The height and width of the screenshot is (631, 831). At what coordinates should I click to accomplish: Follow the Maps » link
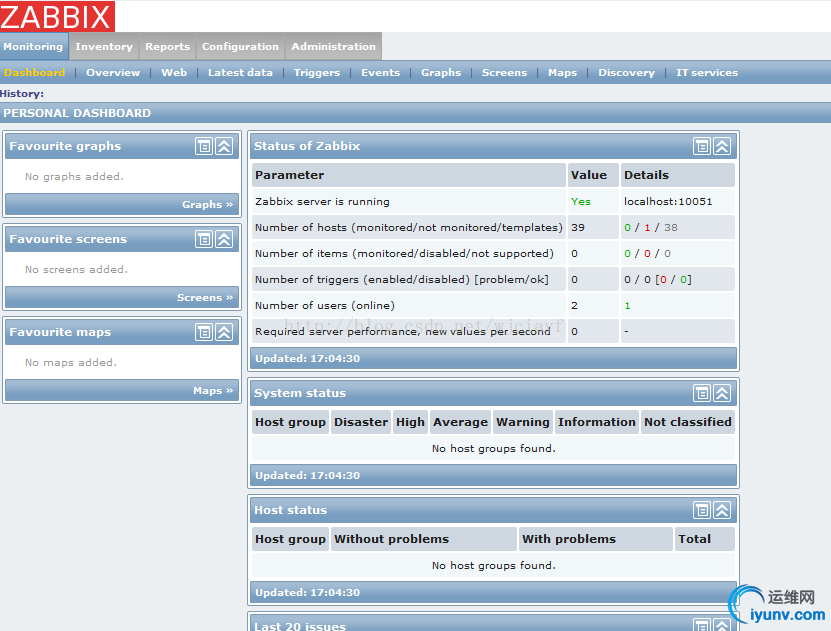click(x=213, y=390)
